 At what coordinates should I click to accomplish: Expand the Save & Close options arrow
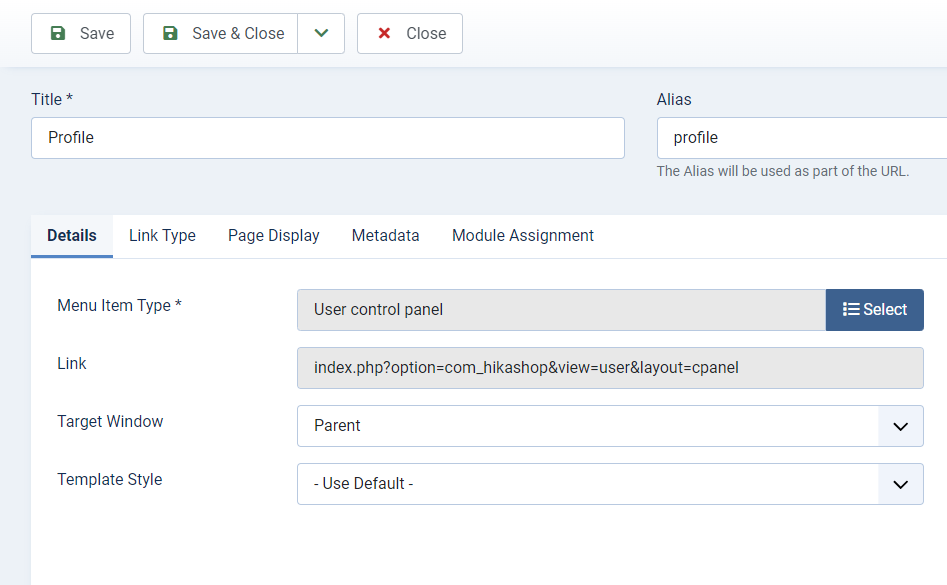click(x=321, y=34)
